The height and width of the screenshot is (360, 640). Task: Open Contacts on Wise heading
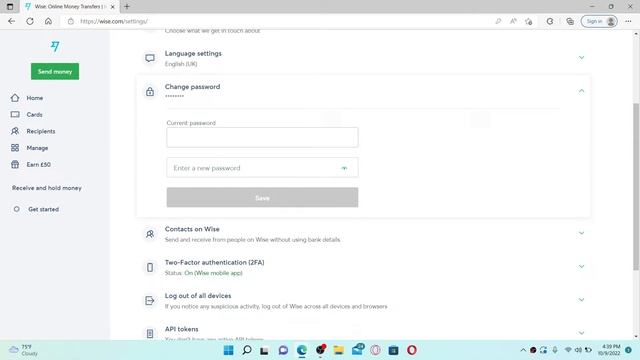(x=192, y=229)
